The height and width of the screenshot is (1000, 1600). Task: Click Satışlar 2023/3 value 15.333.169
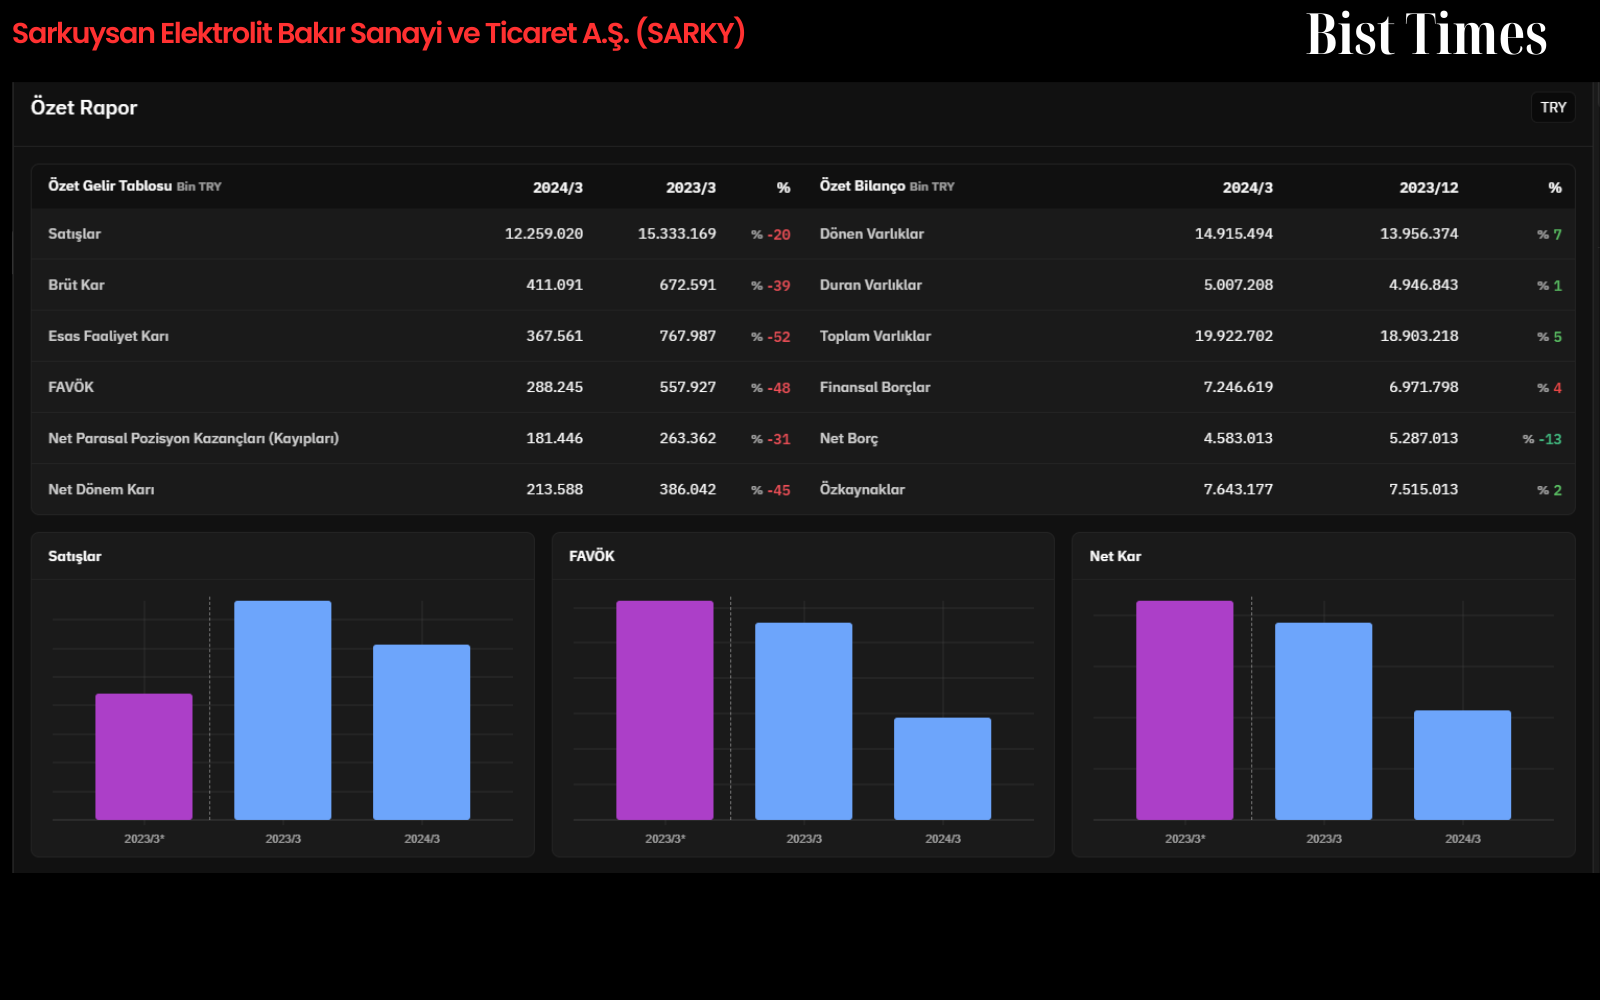pos(677,234)
